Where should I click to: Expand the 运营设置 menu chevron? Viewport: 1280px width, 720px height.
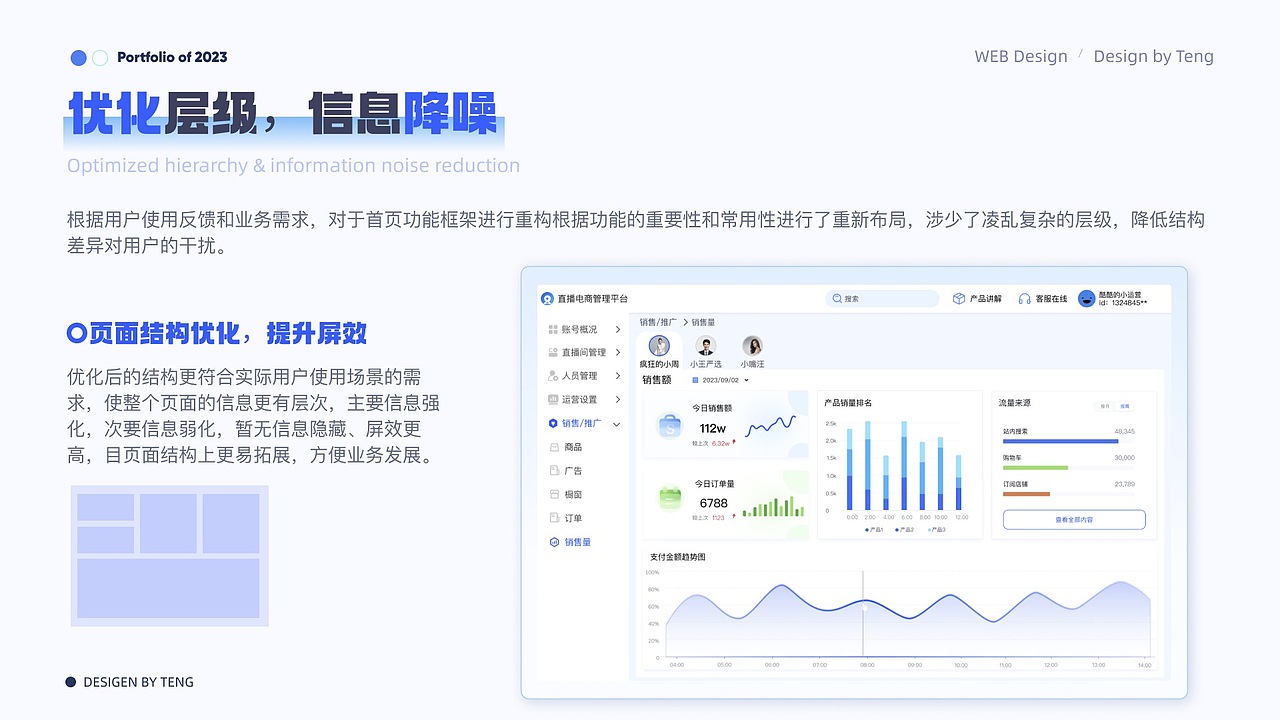618,399
